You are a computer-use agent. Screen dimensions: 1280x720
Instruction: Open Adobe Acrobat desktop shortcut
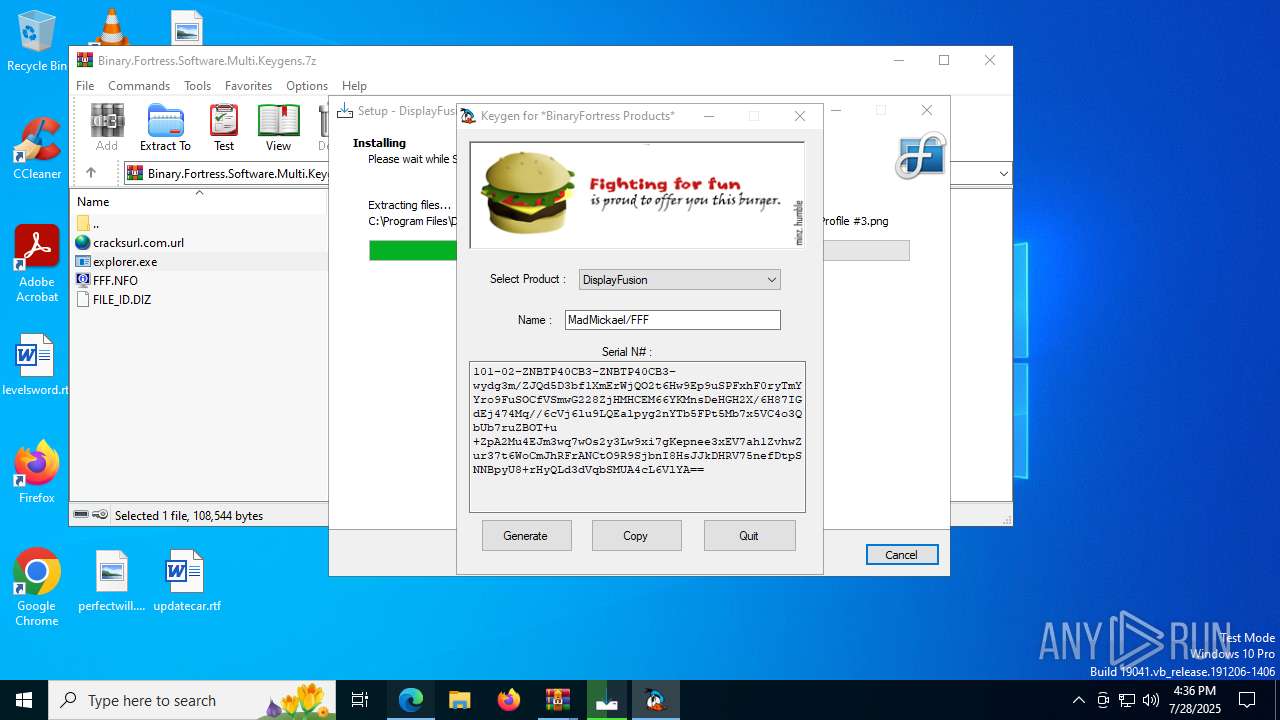pyautogui.click(x=37, y=264)
